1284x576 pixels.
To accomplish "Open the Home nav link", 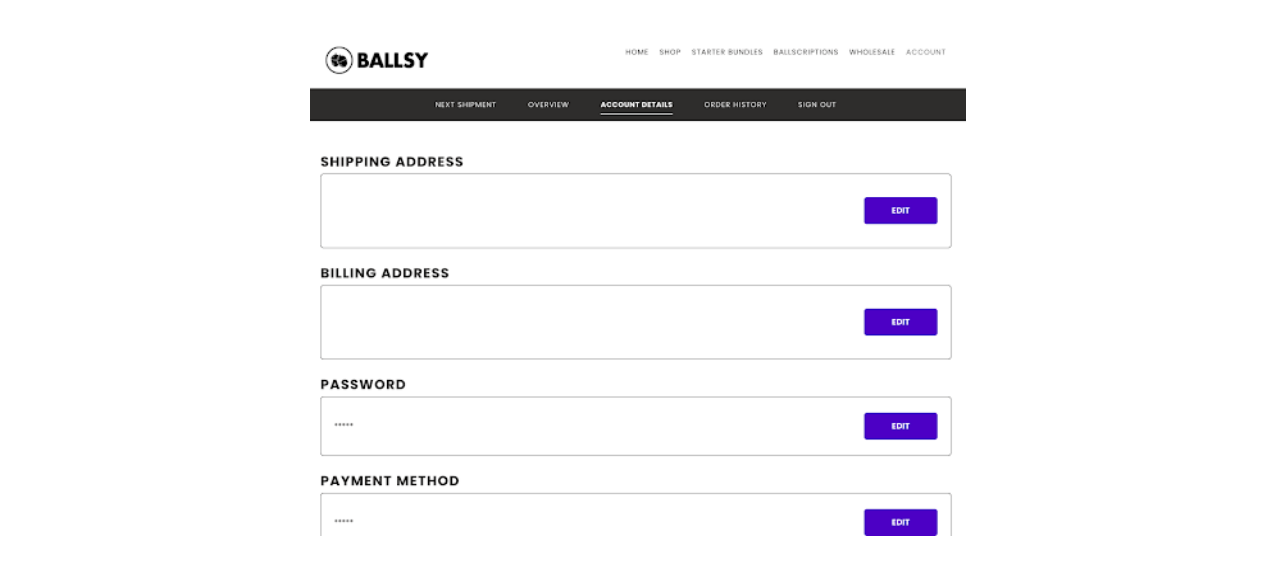I will (637, 52).
